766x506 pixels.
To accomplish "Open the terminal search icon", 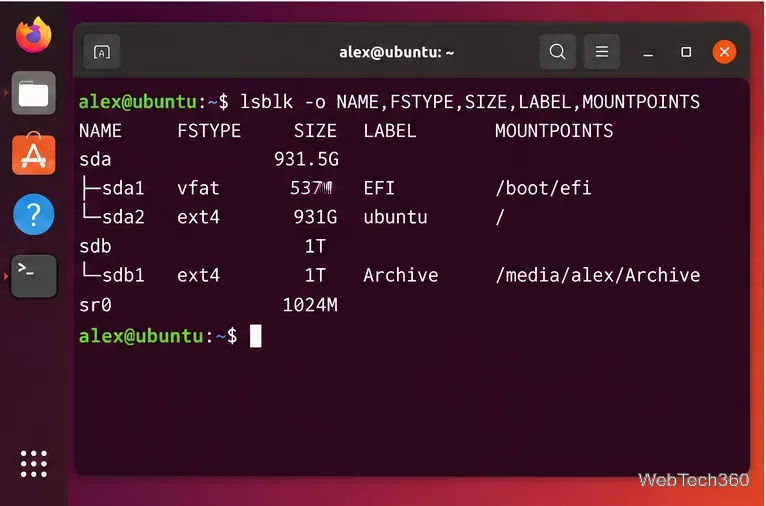I will point(557,51).
